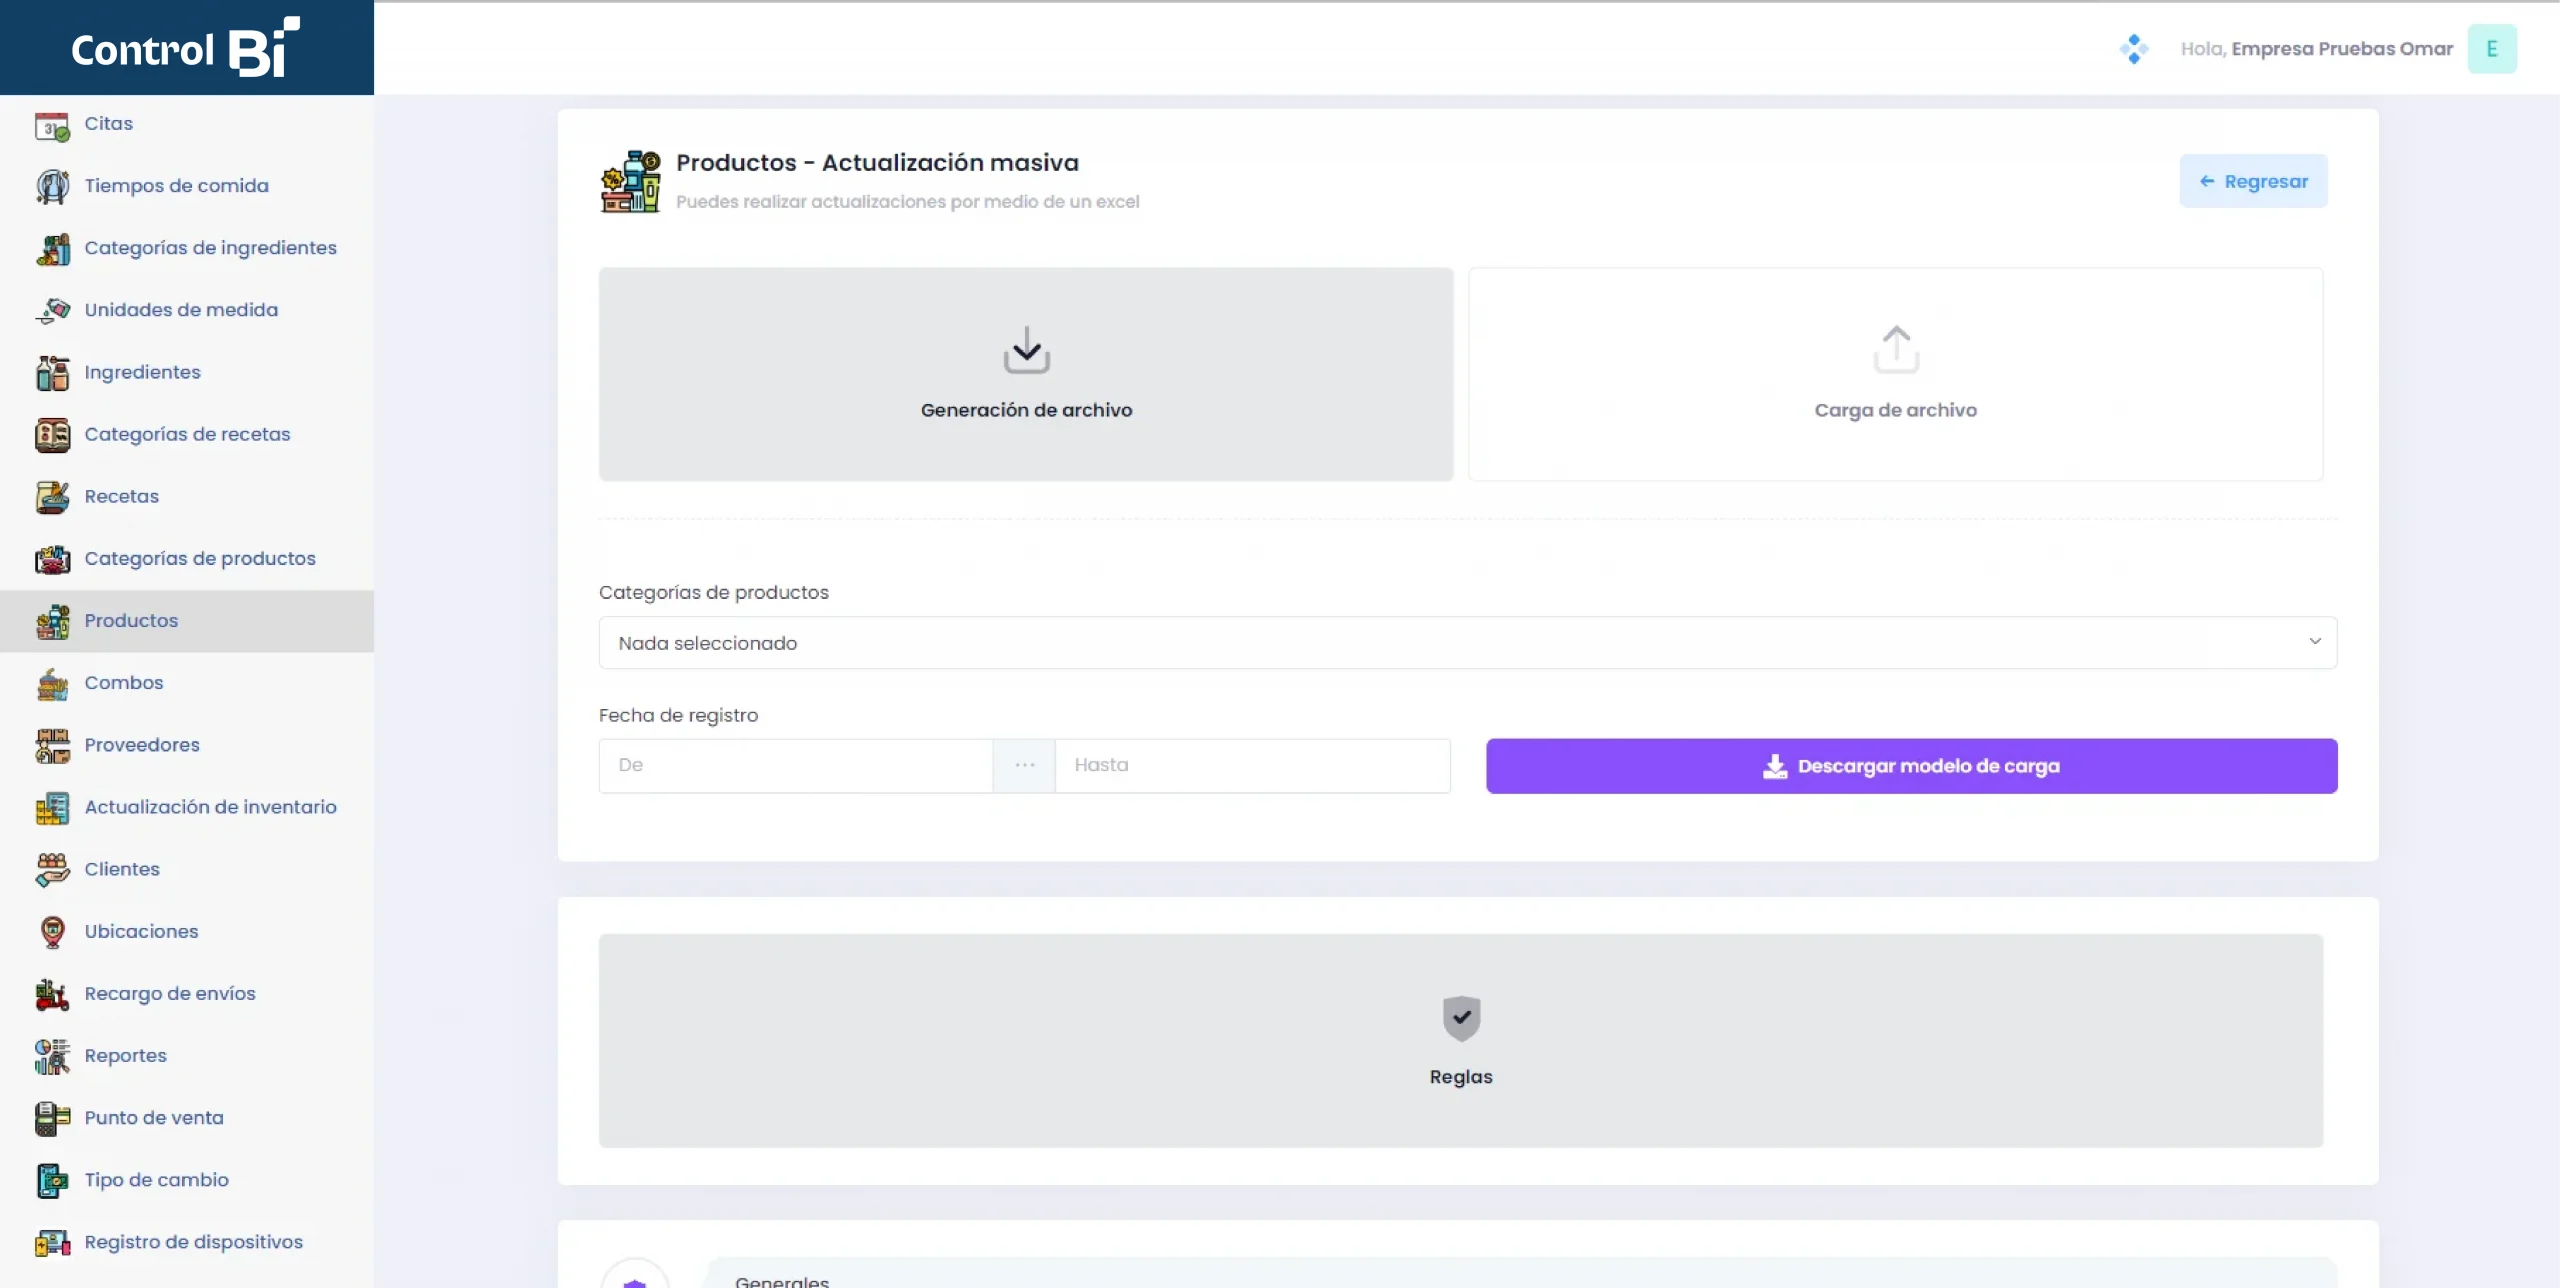Click the chevron of Nada seleccionado dropdown
The width and height of the screenshot is (2560, 1288).
coord(2314,642)
